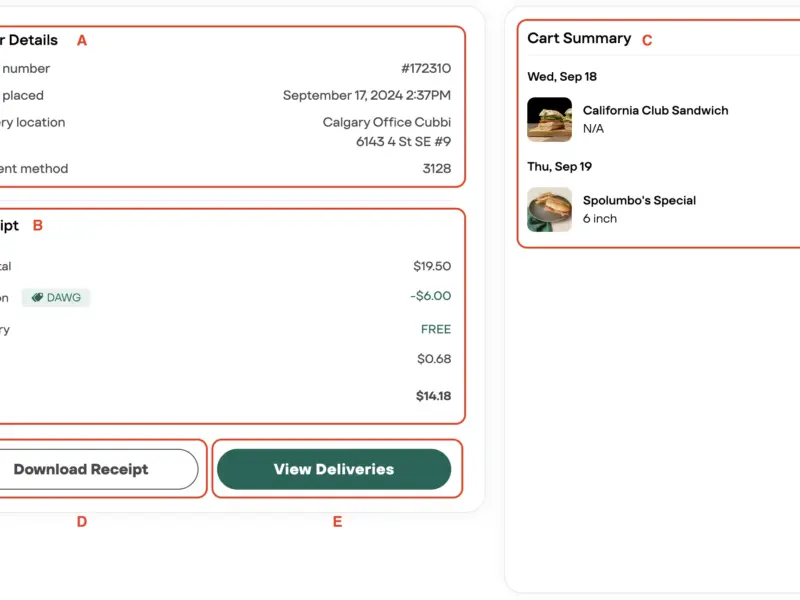Click the 6143 4 St SE #9 address
The height and width of the screenshot is (600, 800).
pos(403,142)
